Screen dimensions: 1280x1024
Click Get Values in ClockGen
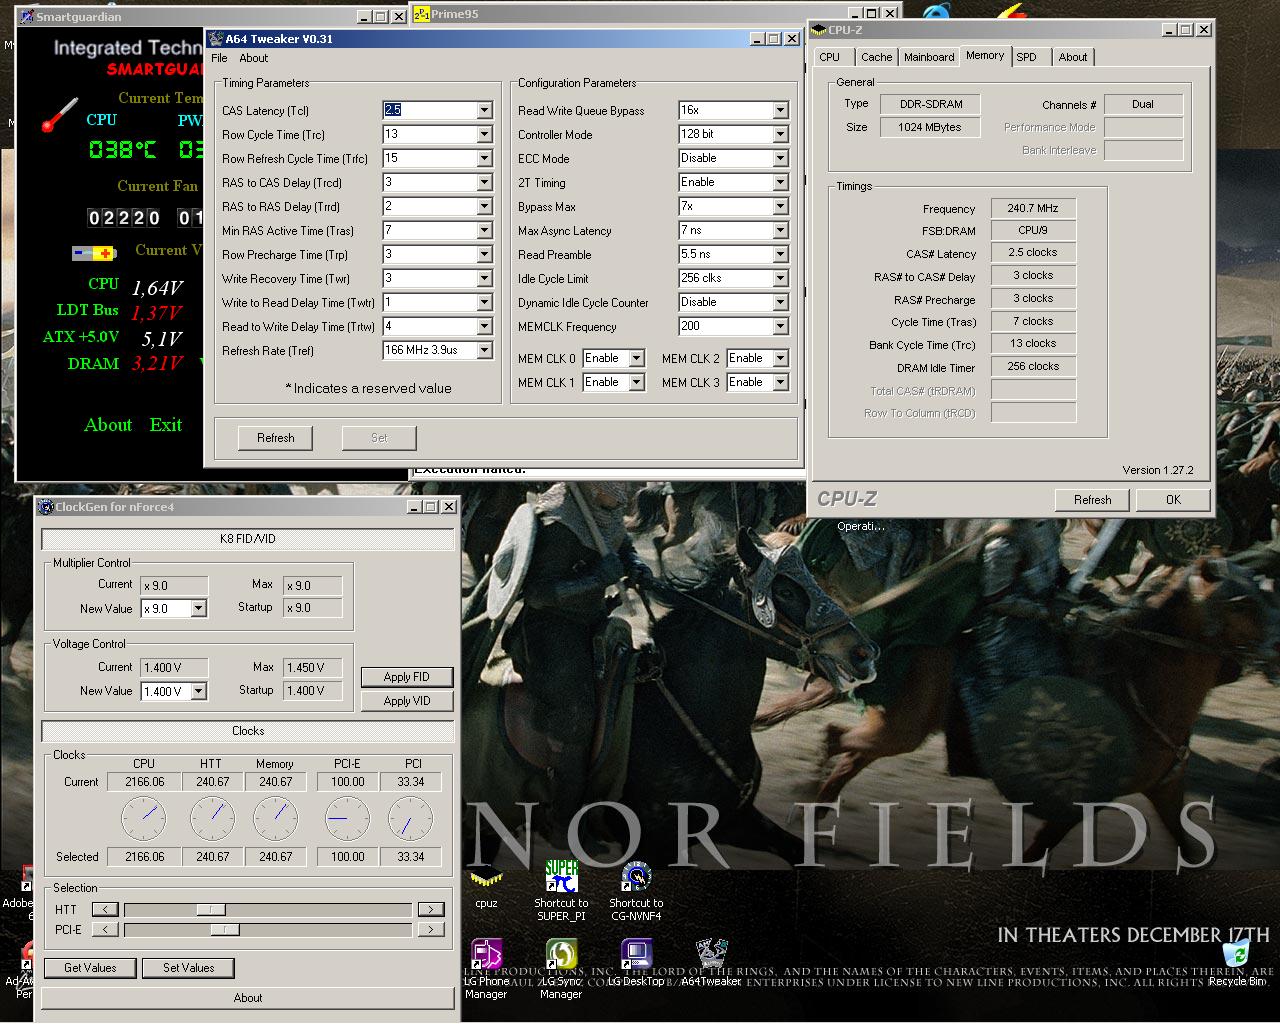[90, 968]
